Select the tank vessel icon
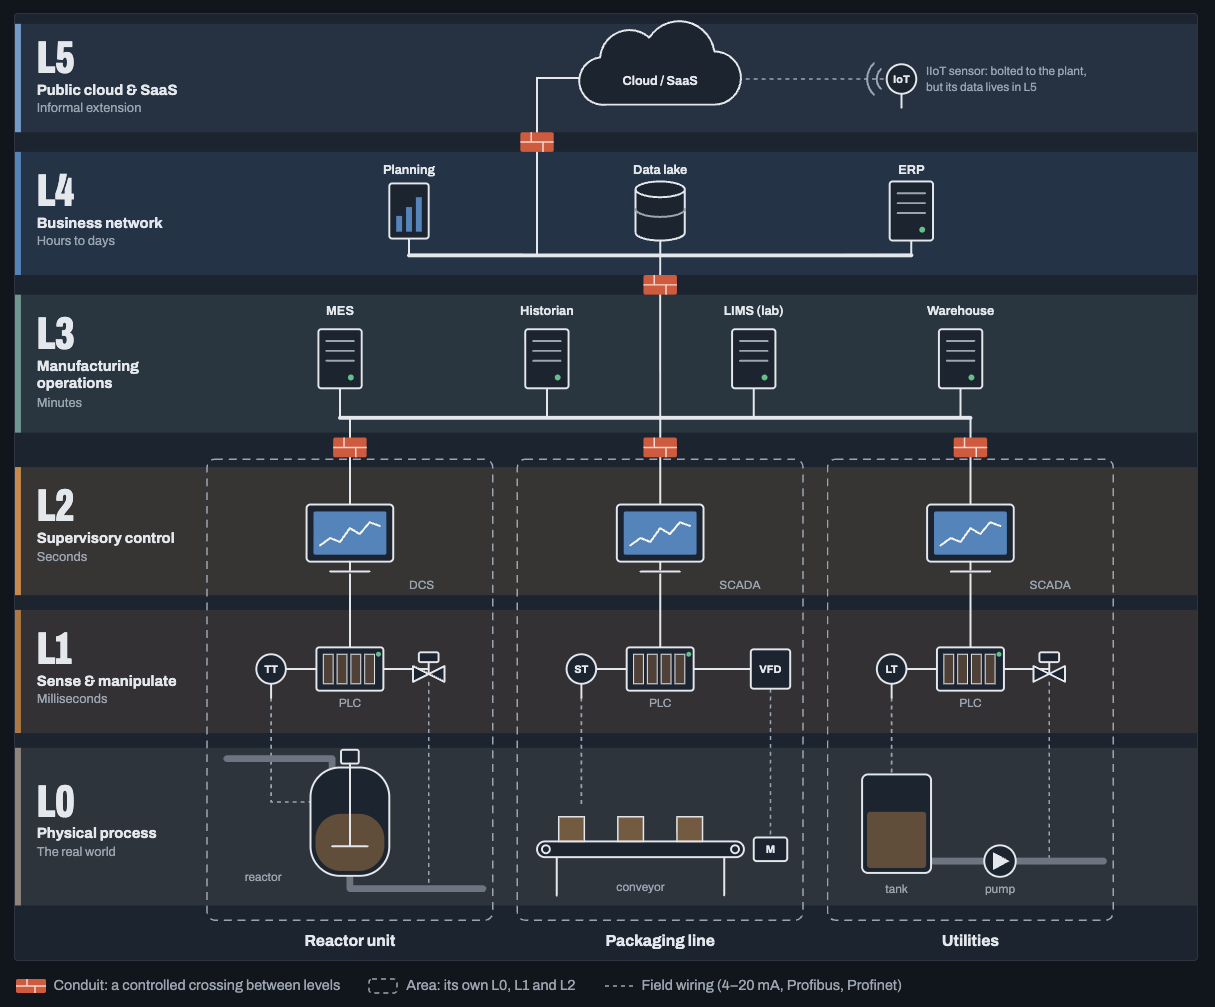1215x1007 pixels. tap(897, 823)
